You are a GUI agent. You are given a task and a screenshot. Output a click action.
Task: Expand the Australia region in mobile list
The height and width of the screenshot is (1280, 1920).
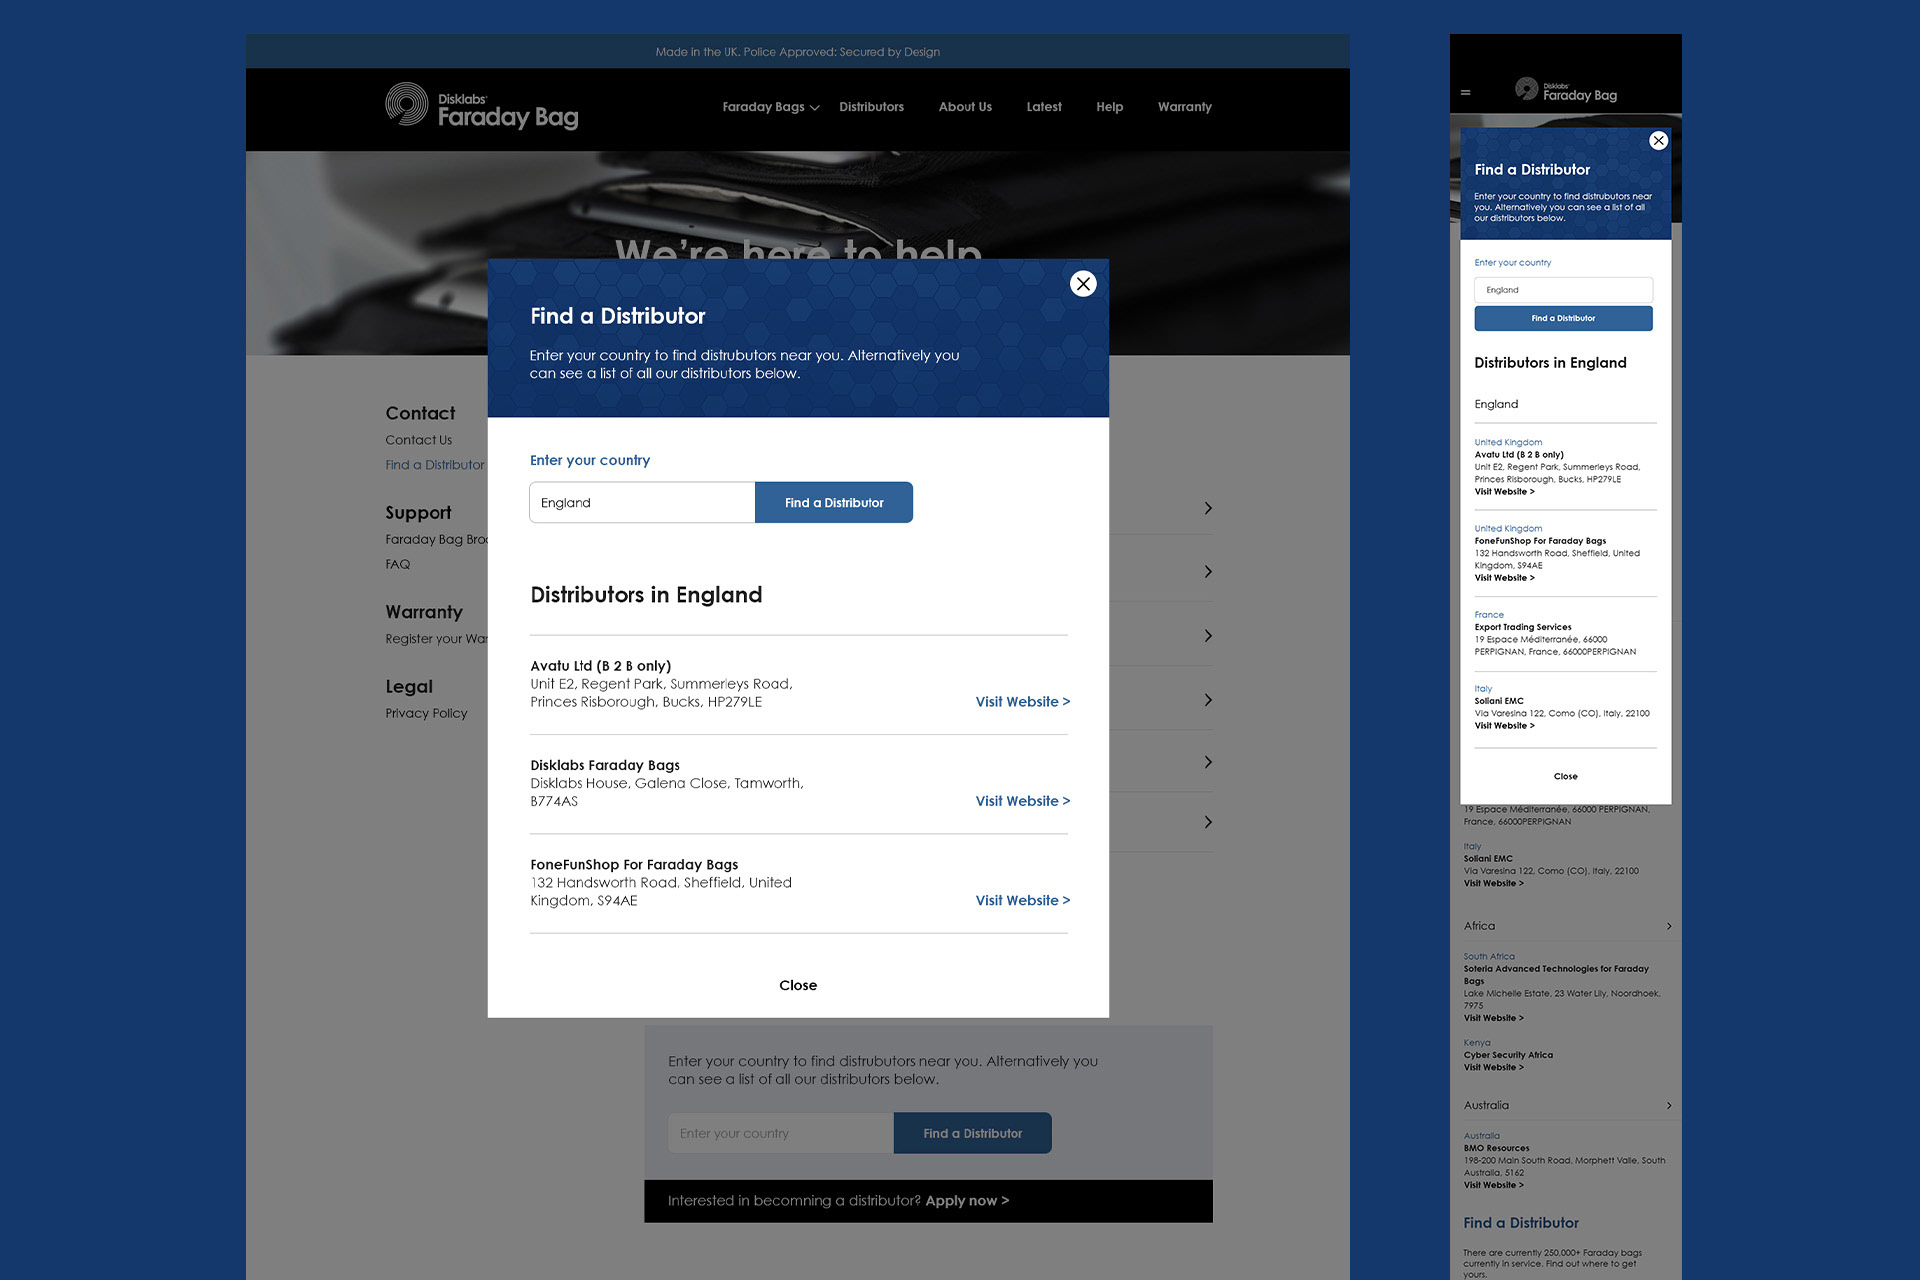pos(1668,1105)
